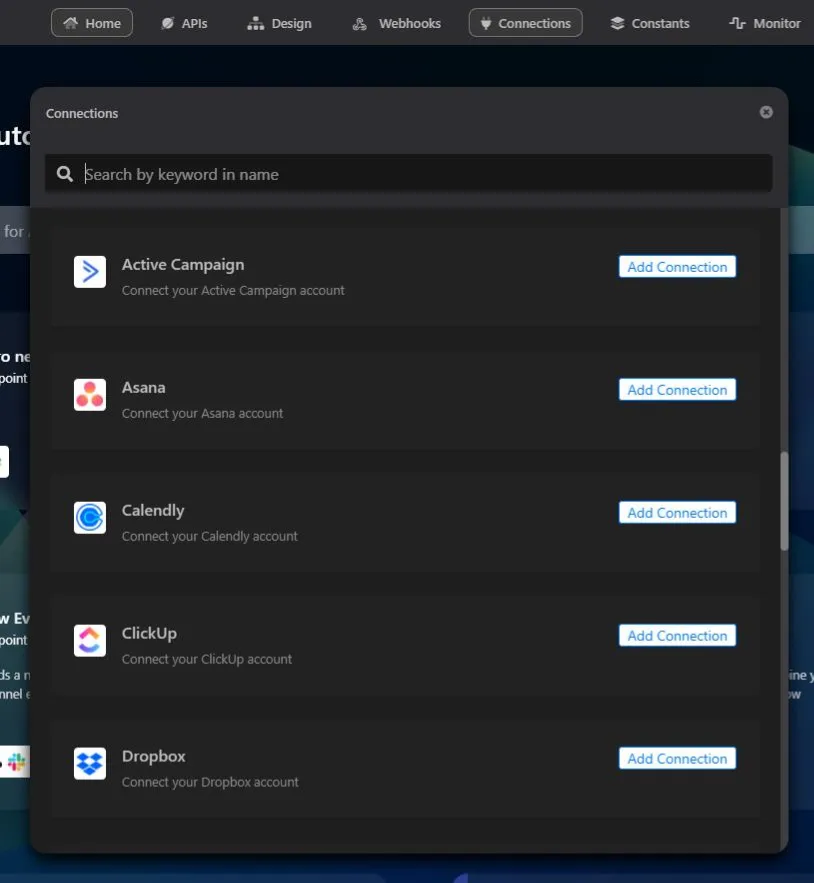Click 'Connect your Calendly account' text

(x=210, y=536)
